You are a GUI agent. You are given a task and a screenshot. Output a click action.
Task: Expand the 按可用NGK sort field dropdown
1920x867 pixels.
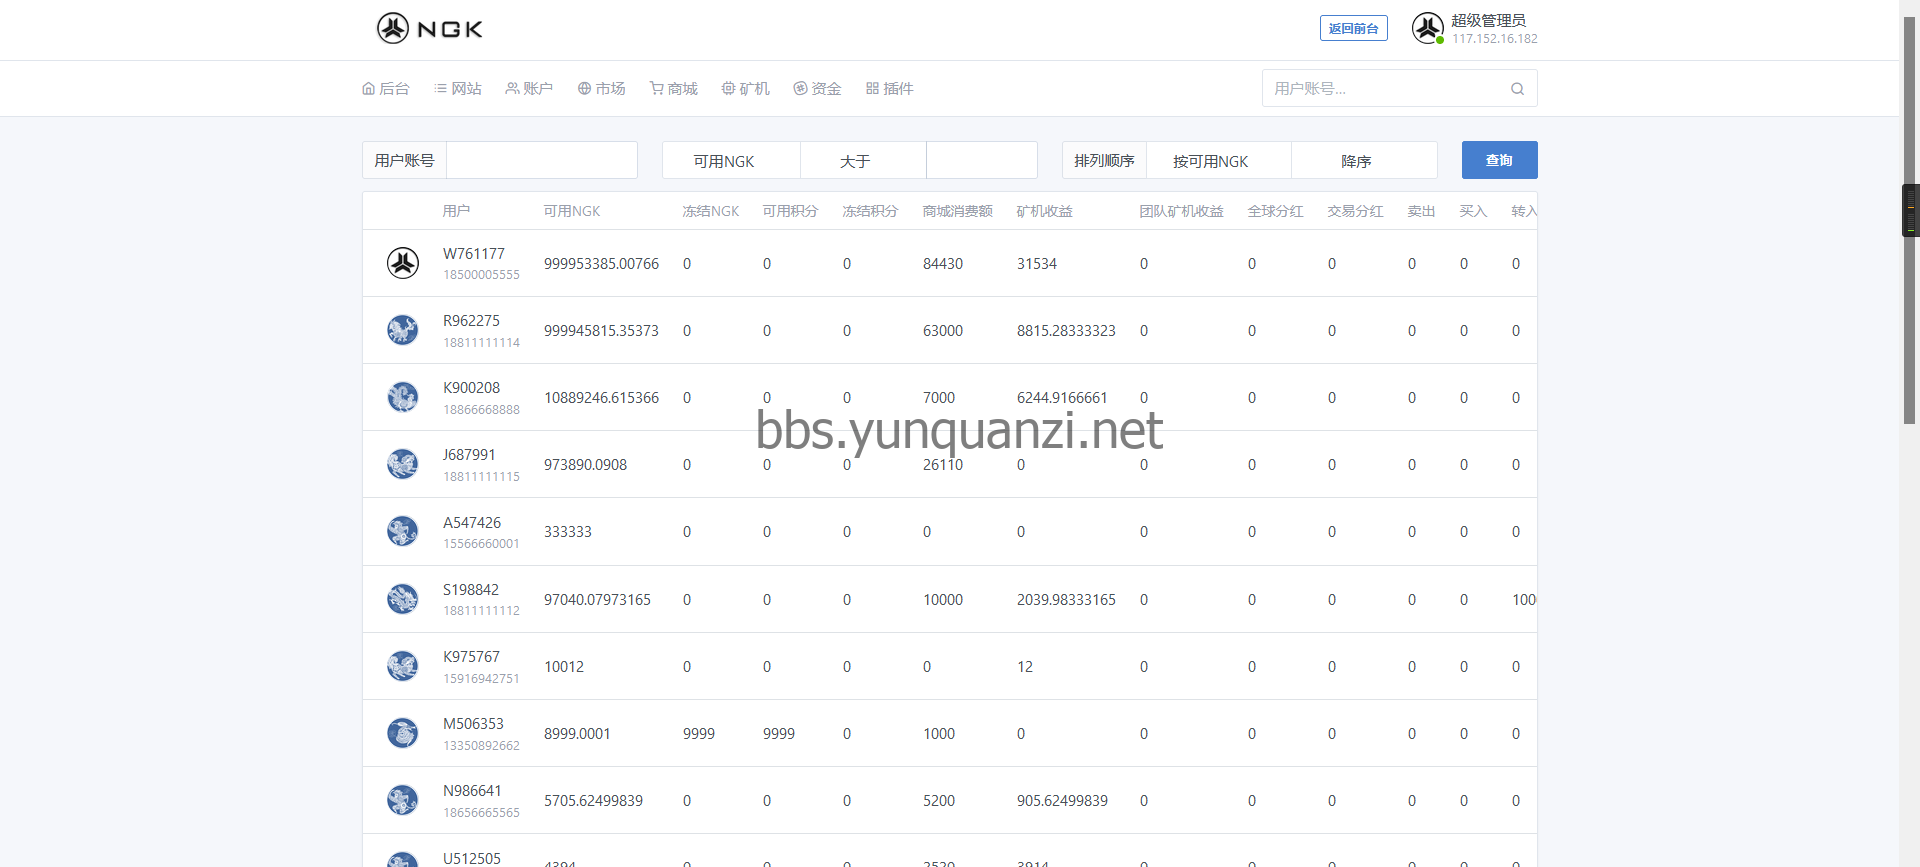point(1218,161)
